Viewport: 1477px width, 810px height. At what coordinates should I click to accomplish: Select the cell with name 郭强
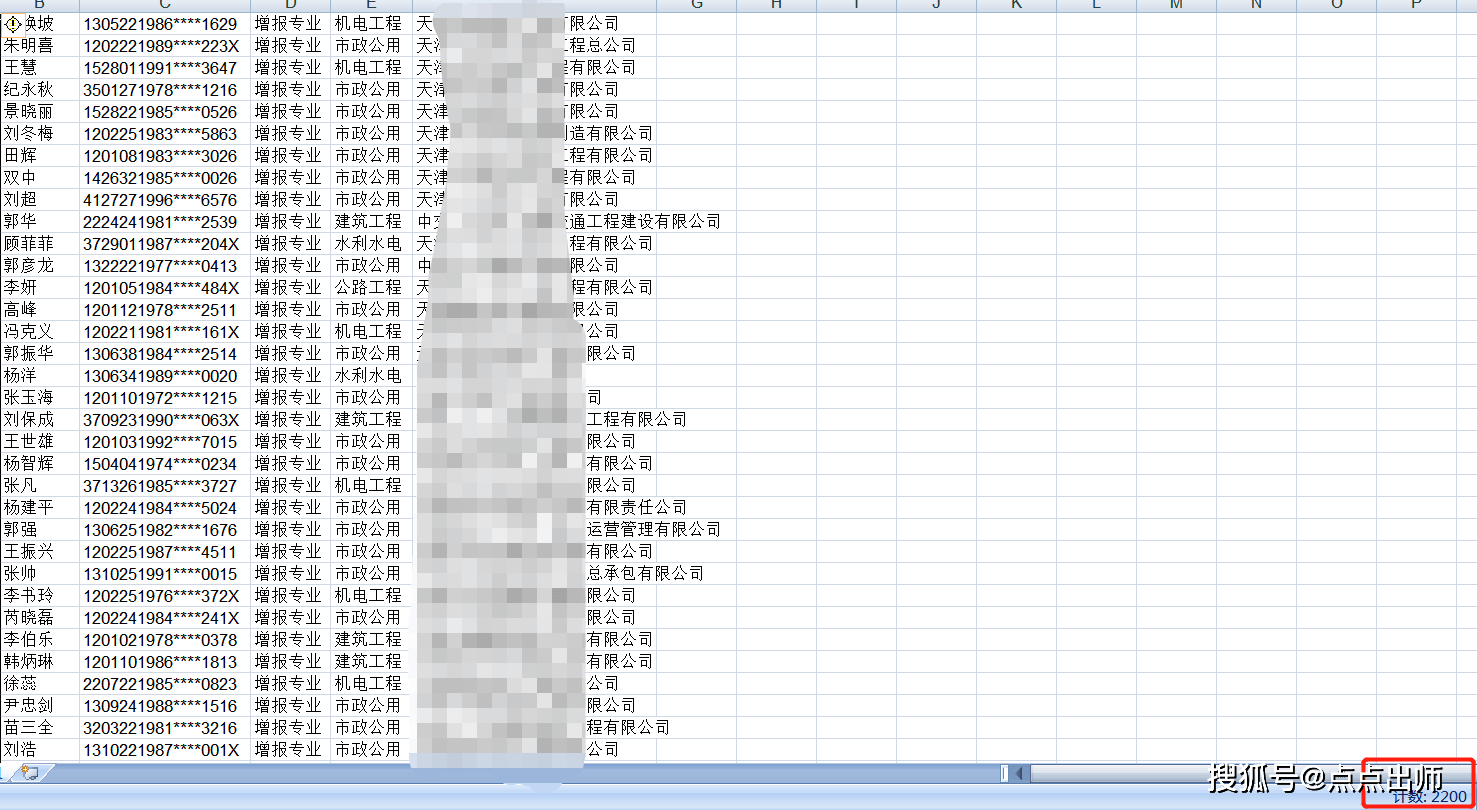point(40,529)
